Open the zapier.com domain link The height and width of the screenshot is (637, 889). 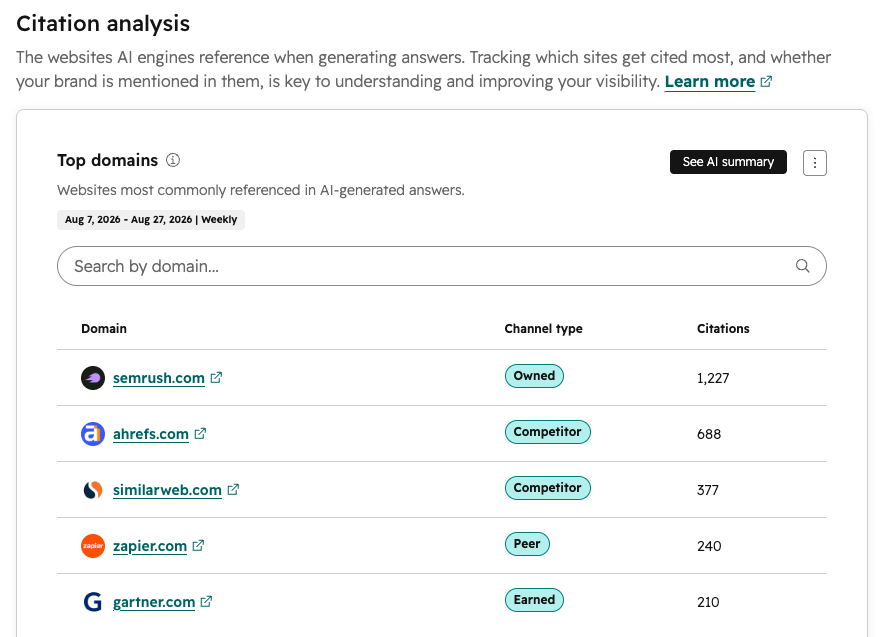click(x=150, y=546)
